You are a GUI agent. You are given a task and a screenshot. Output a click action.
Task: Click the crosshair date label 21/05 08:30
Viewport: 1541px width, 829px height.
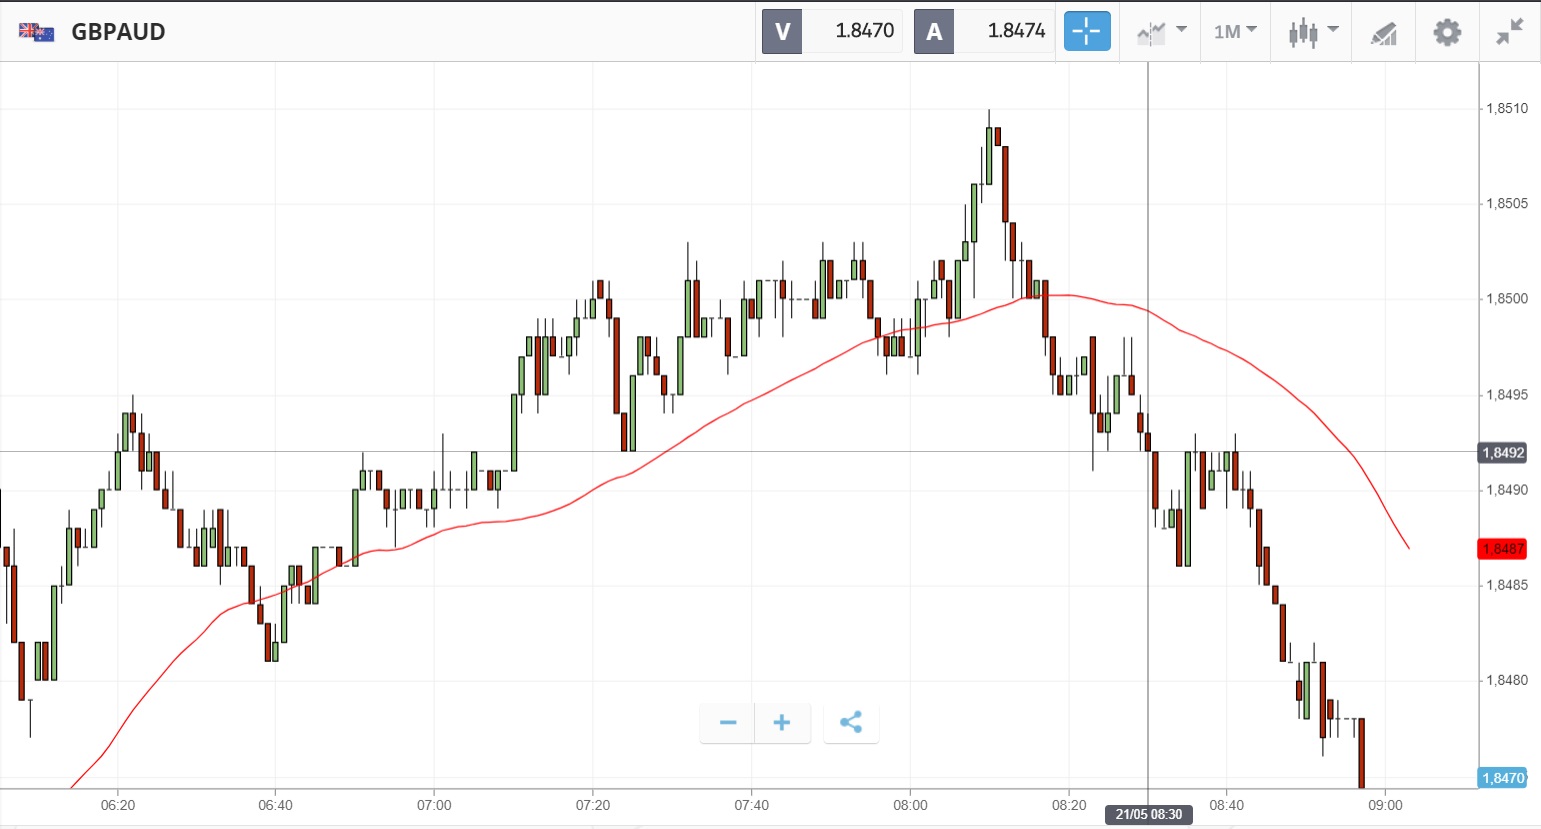(x=1148, y=814)
